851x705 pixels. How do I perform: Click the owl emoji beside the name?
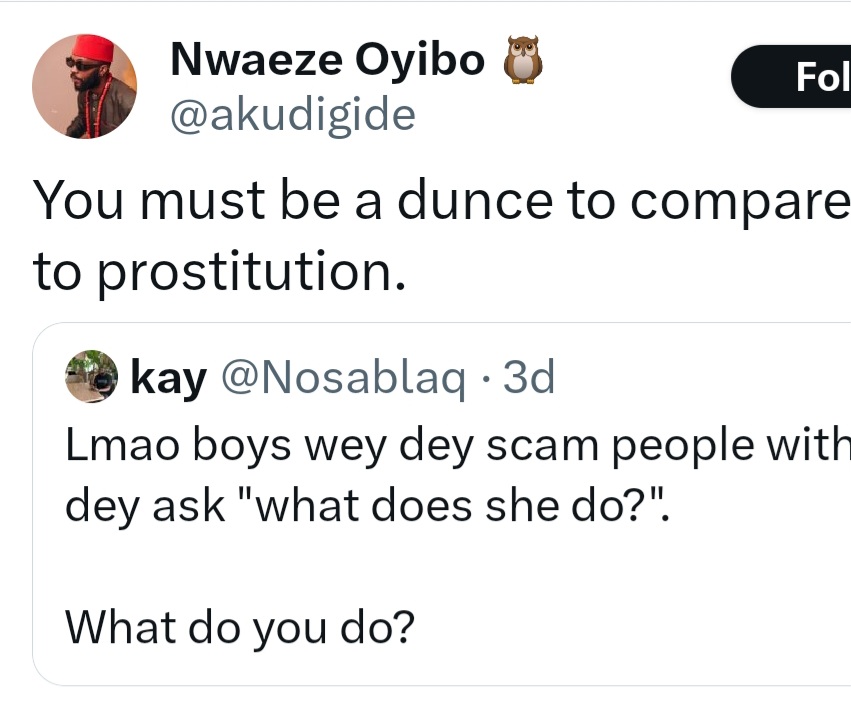point(520,61)
